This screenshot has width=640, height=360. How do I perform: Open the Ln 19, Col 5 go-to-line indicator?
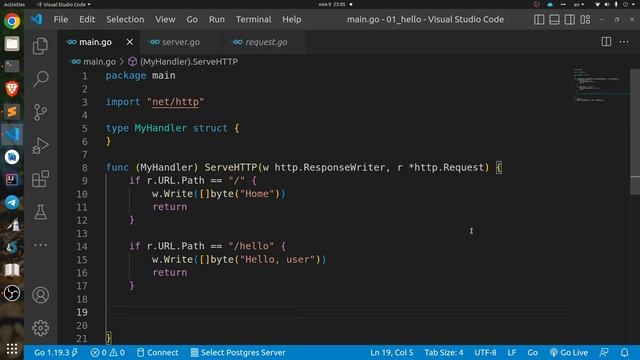391,352
